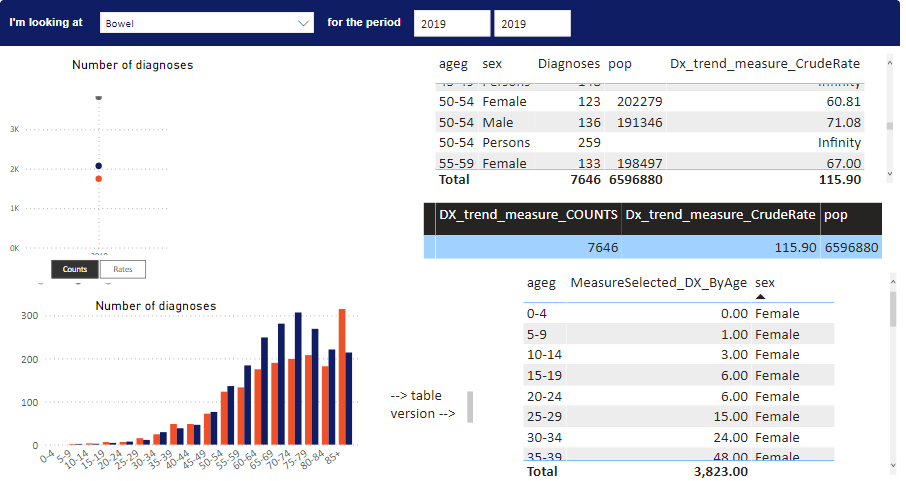Click the top table scrollbar down arrow
Image resolution: width=906 pixels, height=481 pixels.
890,174
